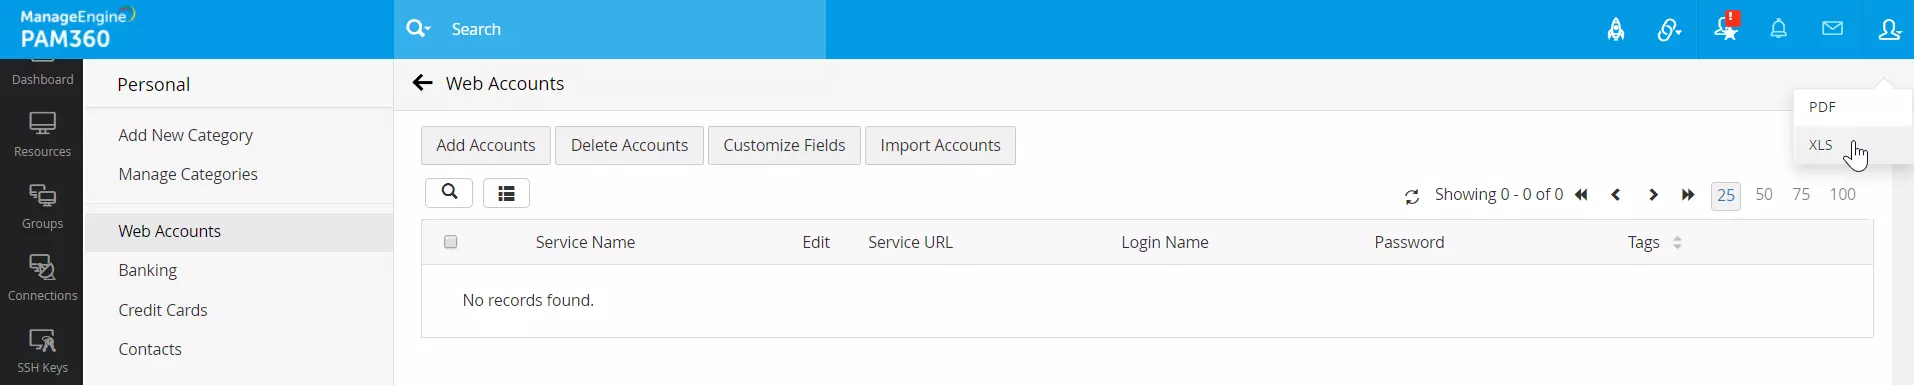Image resolution: width=1914 pixels, height=385 pixels.
Task: Jump to last page icon
Action: pyautogui.click(x=1688, y=195)
